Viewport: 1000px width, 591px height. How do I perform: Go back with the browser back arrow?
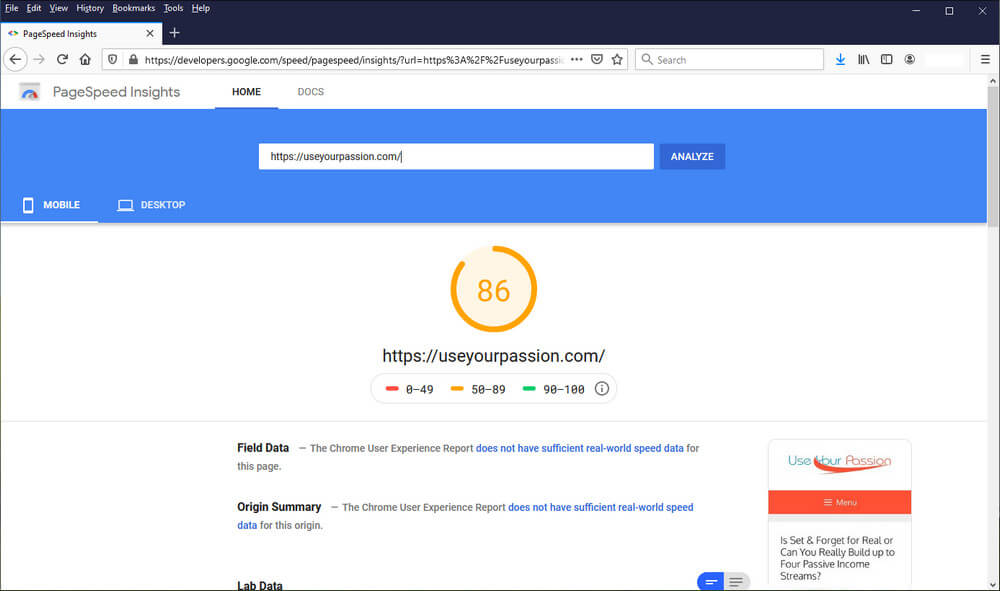pos(15,59)
